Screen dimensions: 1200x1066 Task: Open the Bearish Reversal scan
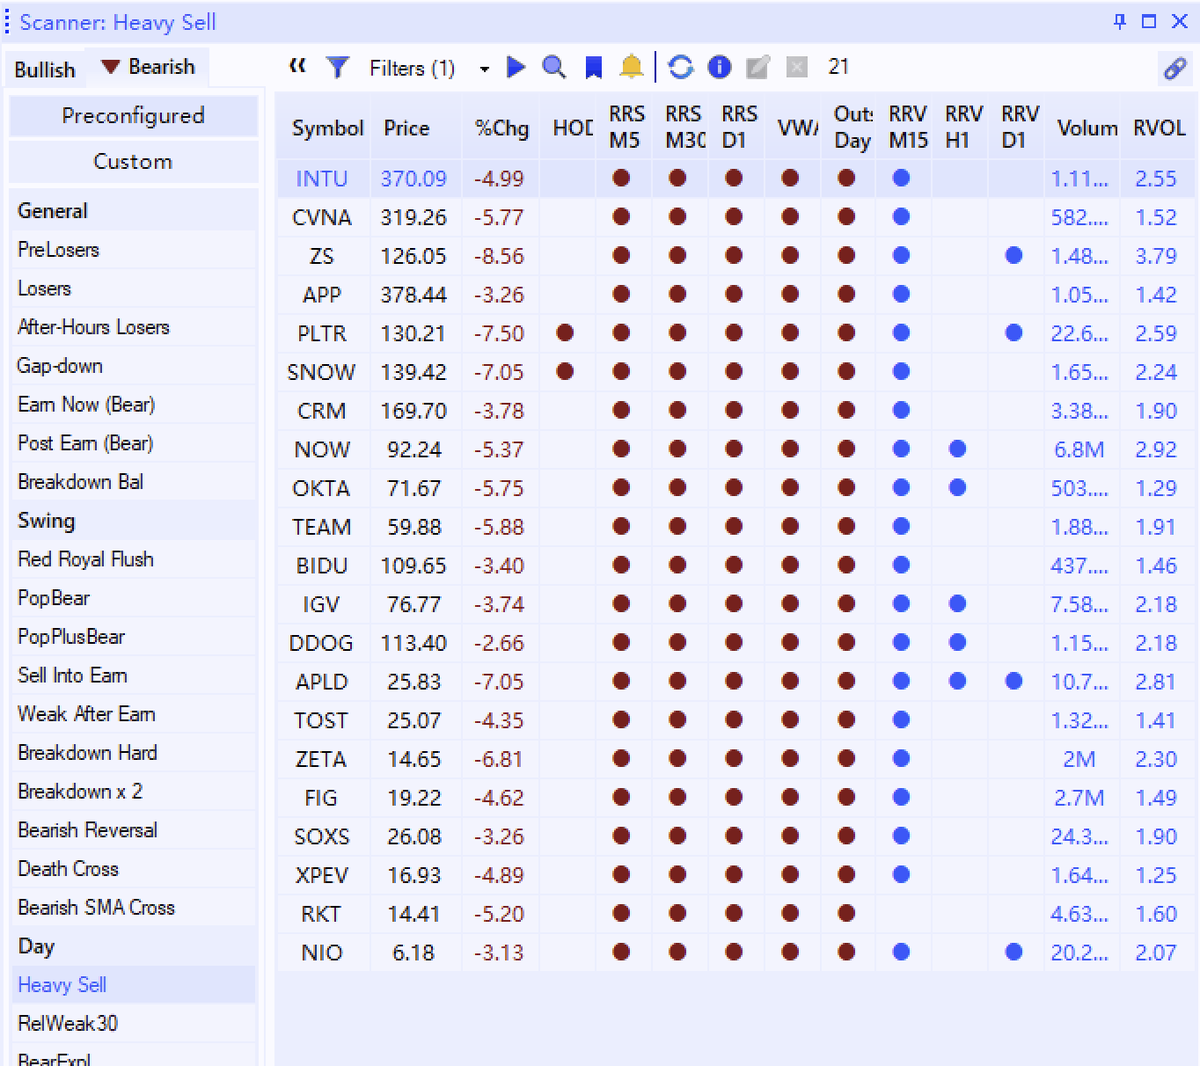pyautogui.click(x=133, y=830)
